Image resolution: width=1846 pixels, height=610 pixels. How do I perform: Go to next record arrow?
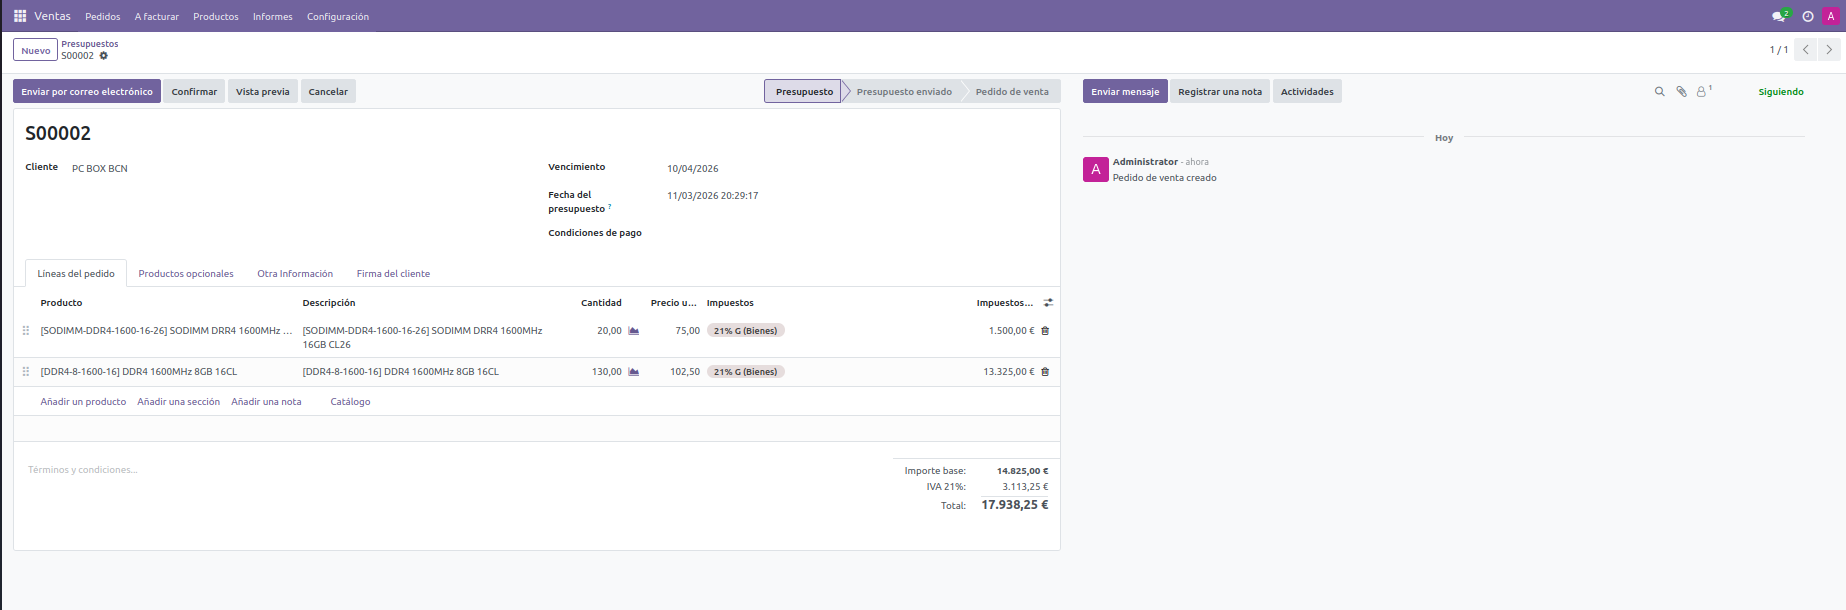pyautogui.click(x=1829, y=50)
